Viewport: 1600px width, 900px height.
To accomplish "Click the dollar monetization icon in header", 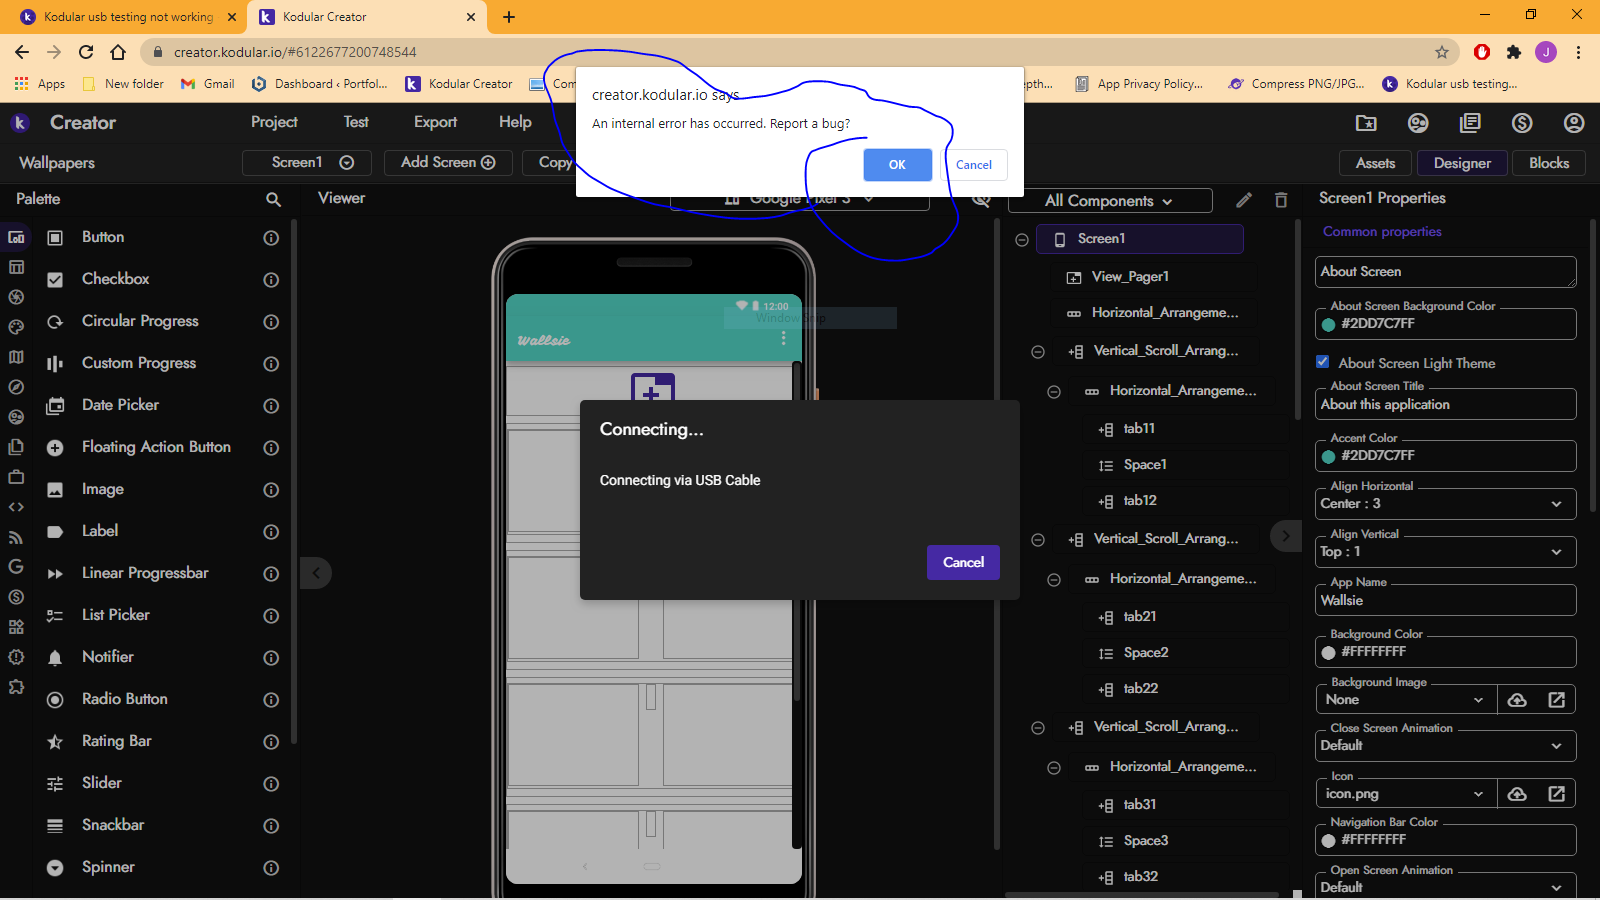I will [1522, 123].
